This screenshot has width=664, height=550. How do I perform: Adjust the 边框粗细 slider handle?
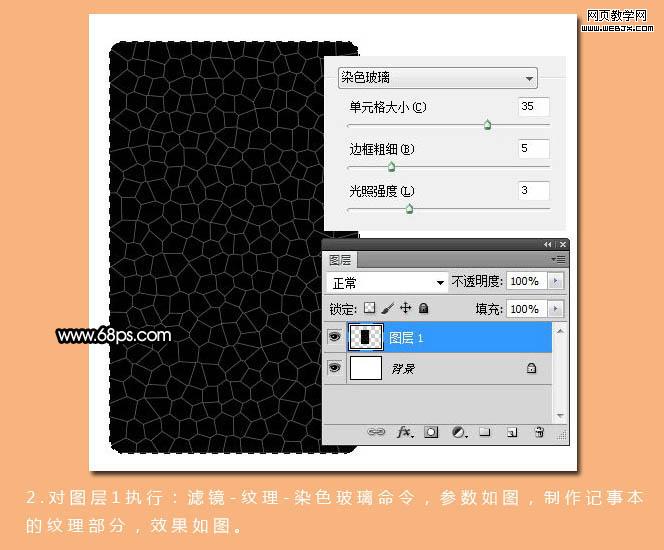[x=392, y=166]
